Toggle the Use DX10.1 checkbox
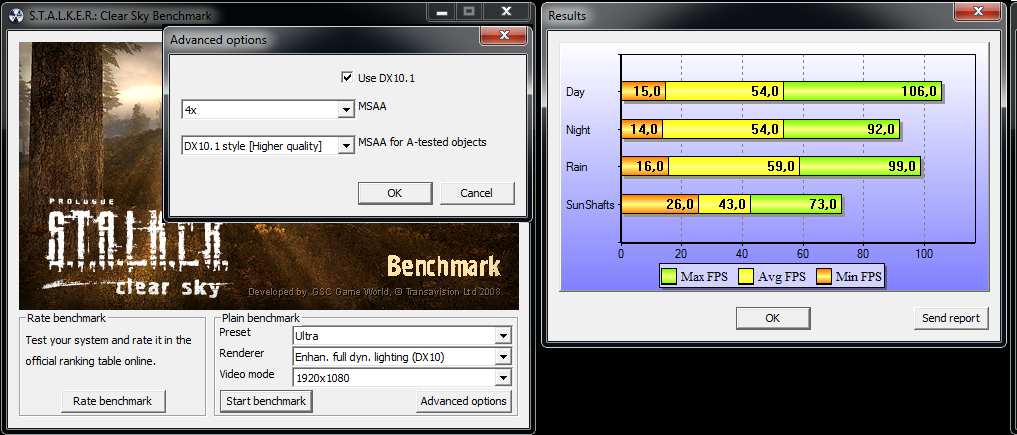 click(346, 78)
